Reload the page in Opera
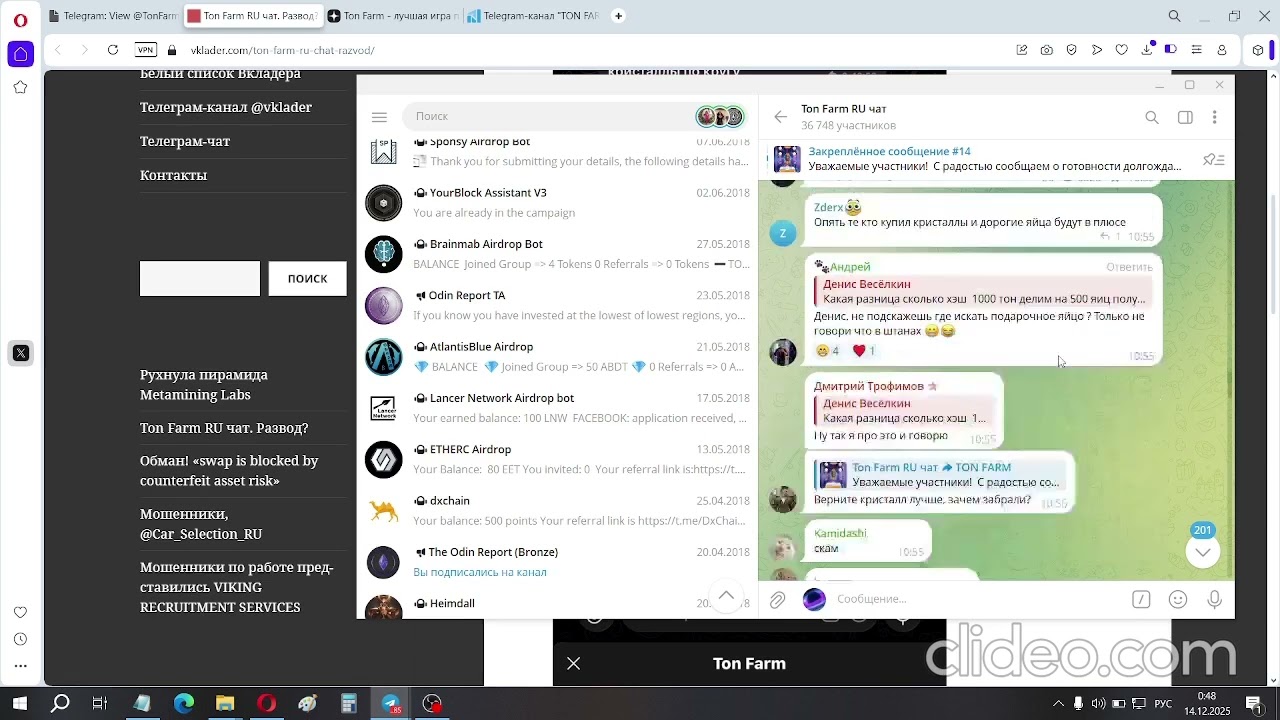 113,50
